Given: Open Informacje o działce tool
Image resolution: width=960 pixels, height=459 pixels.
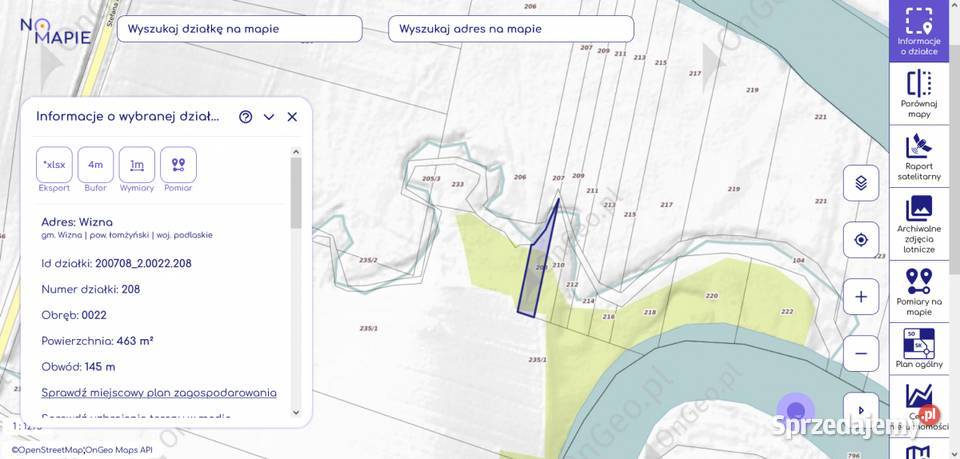Looking at the screenshot, I should pyautogui.click(x=918, y=30).
